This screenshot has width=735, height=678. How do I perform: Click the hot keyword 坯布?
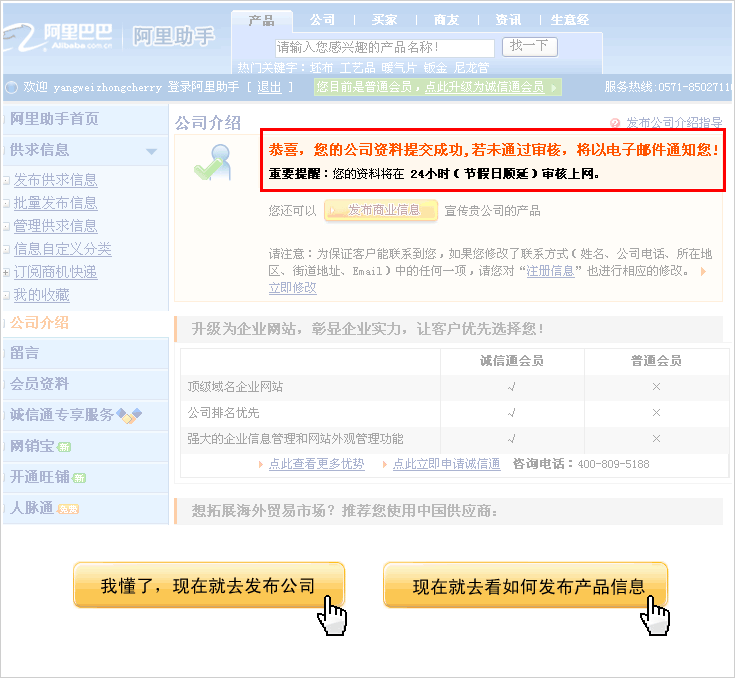322,68
